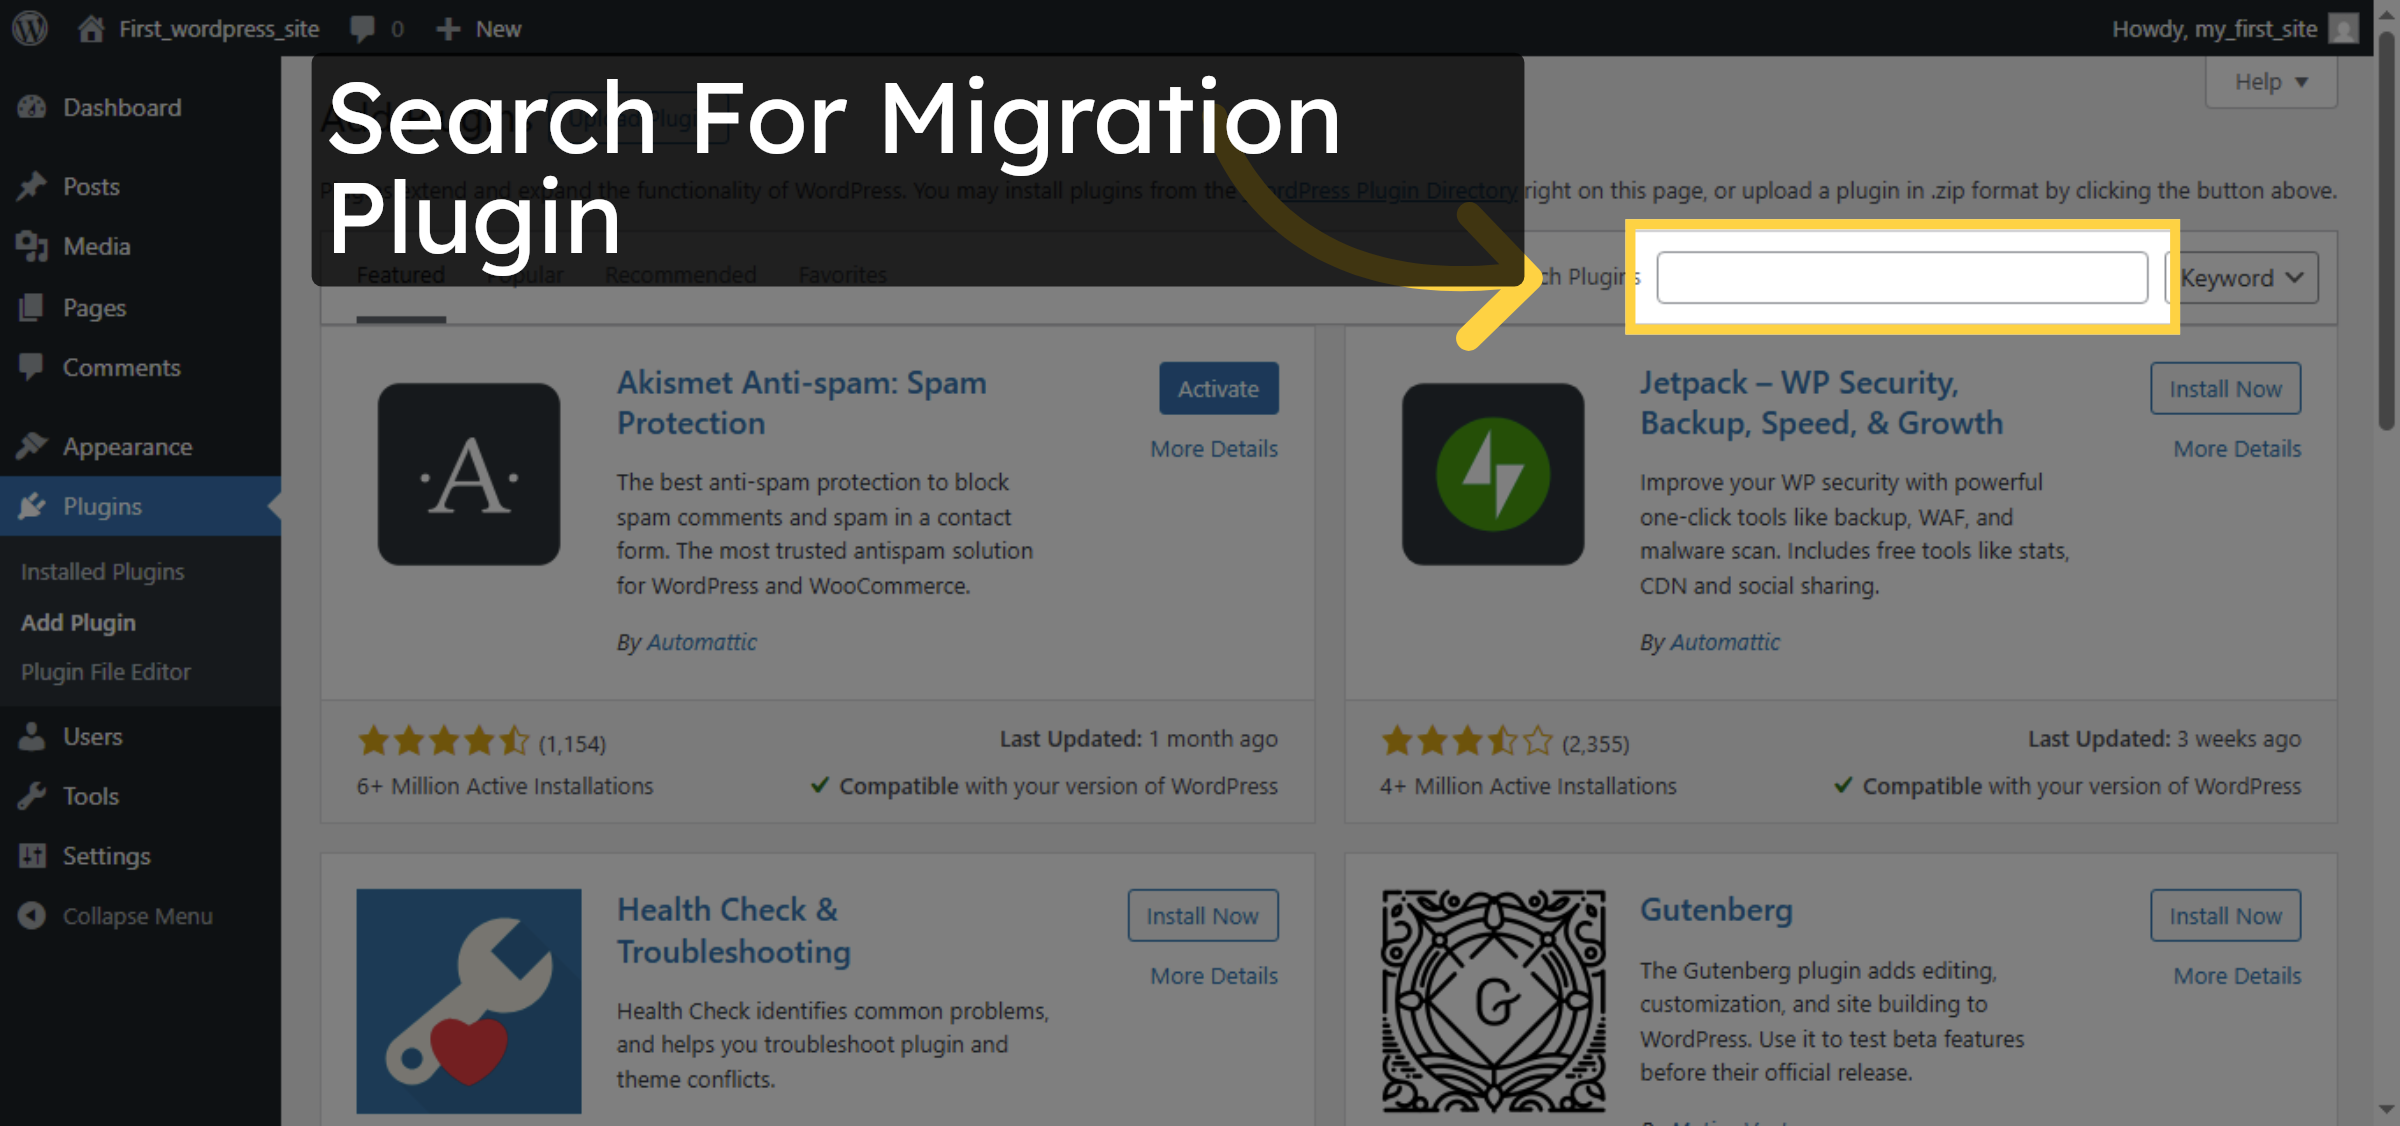The height and width of the screenshot is (1126, 2400).
Task: Create content with the + New icon
Action: click(447, 28)
